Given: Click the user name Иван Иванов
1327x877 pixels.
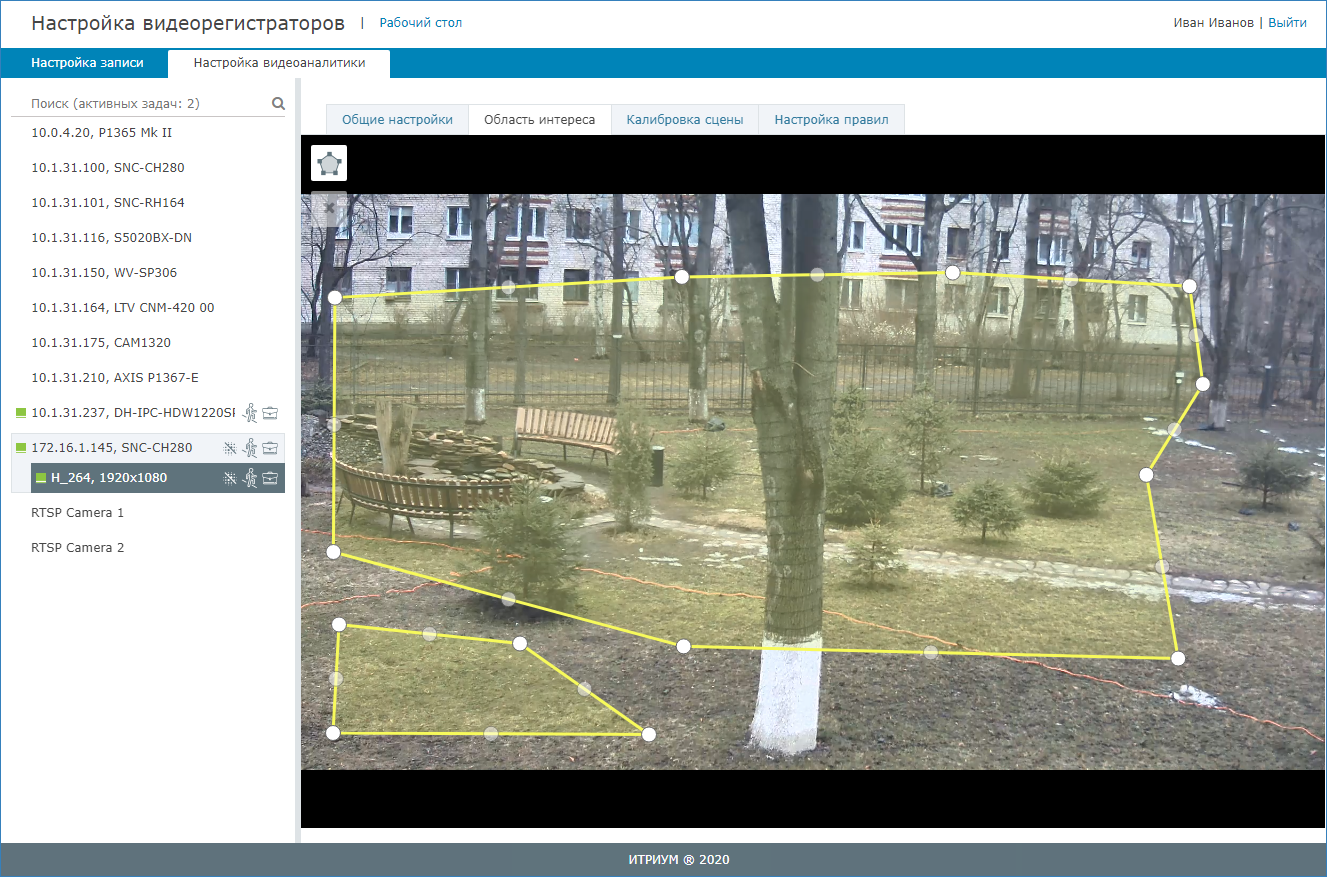Looking at the screenshot, I should pos(1213,22).
